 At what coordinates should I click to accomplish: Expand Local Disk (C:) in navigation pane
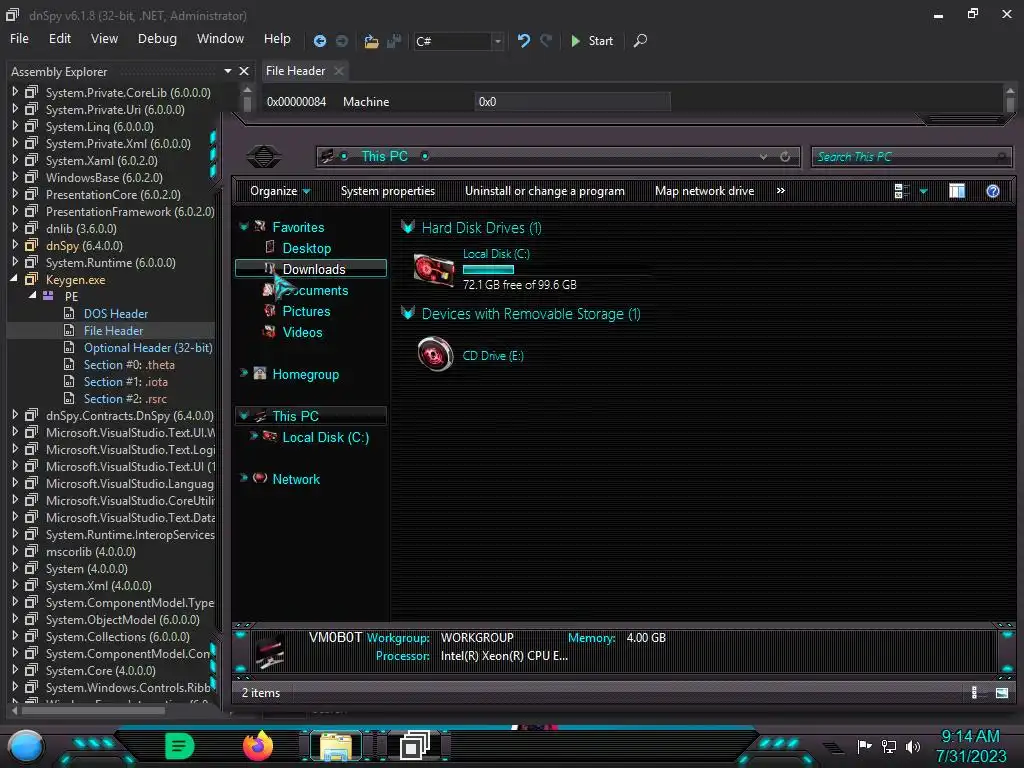pyautogui.click(x=253, y=436)
